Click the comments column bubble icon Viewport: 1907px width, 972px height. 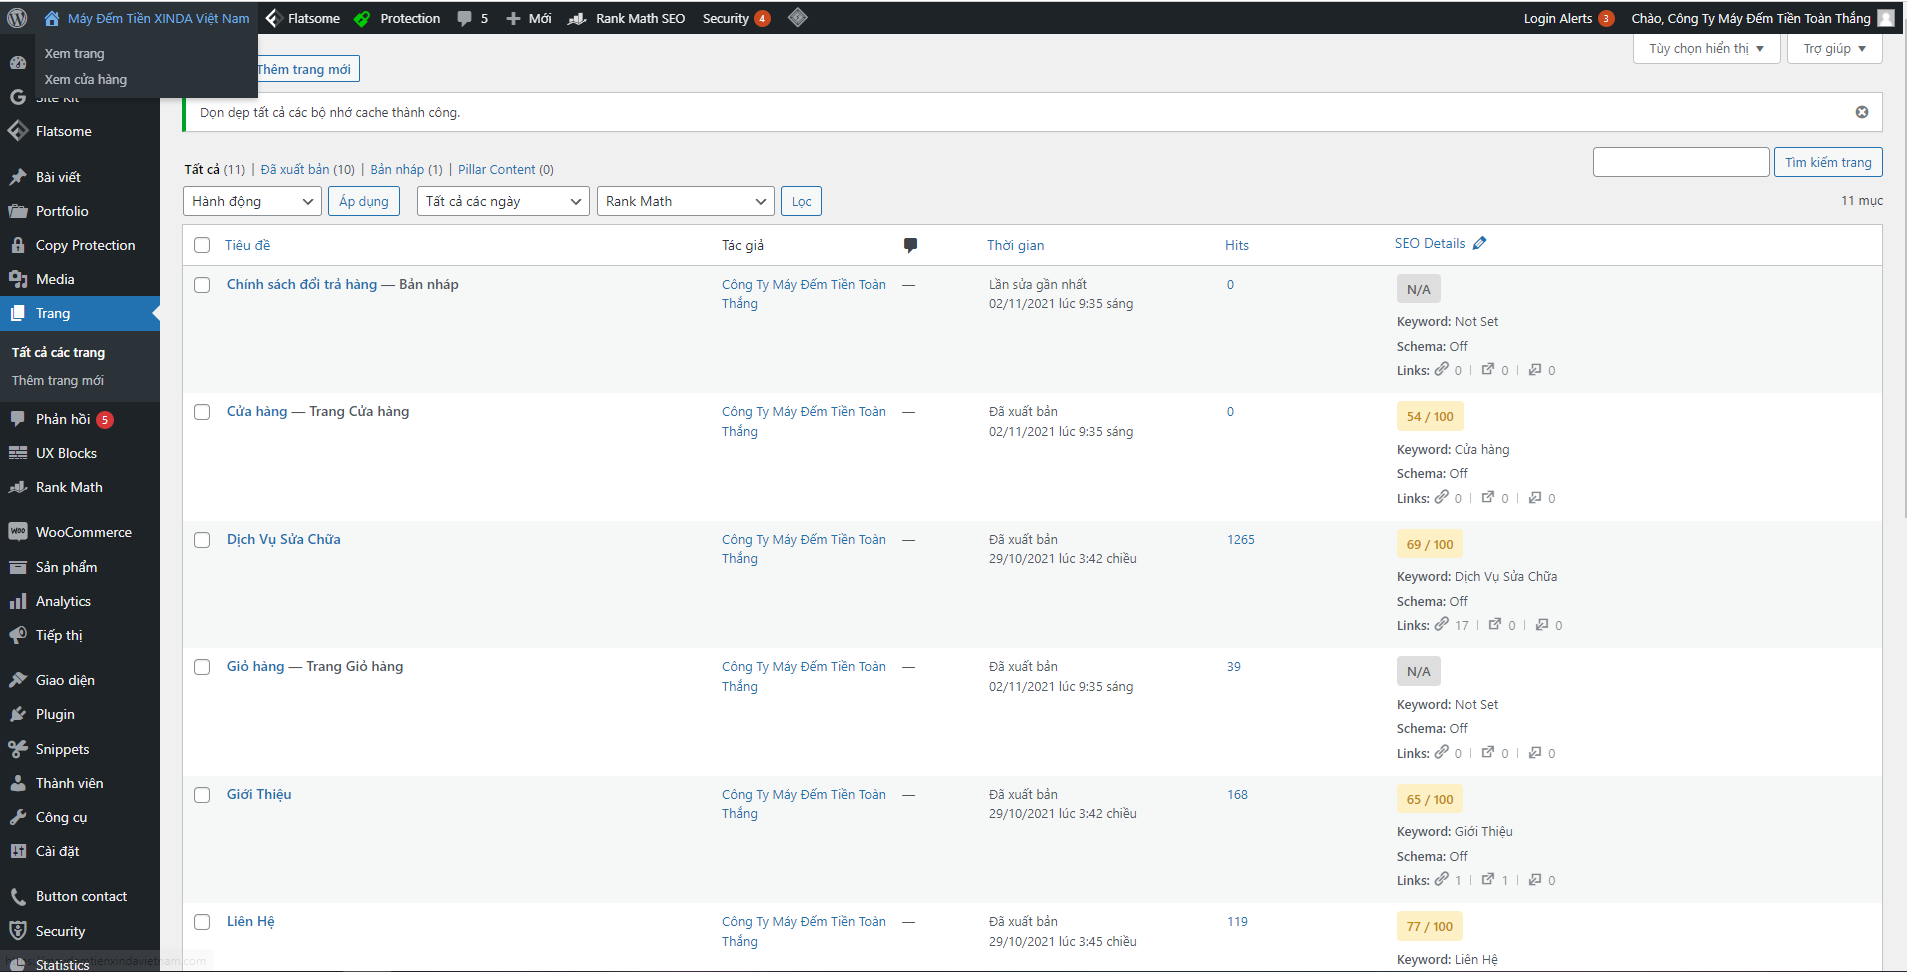pos(910,245)
